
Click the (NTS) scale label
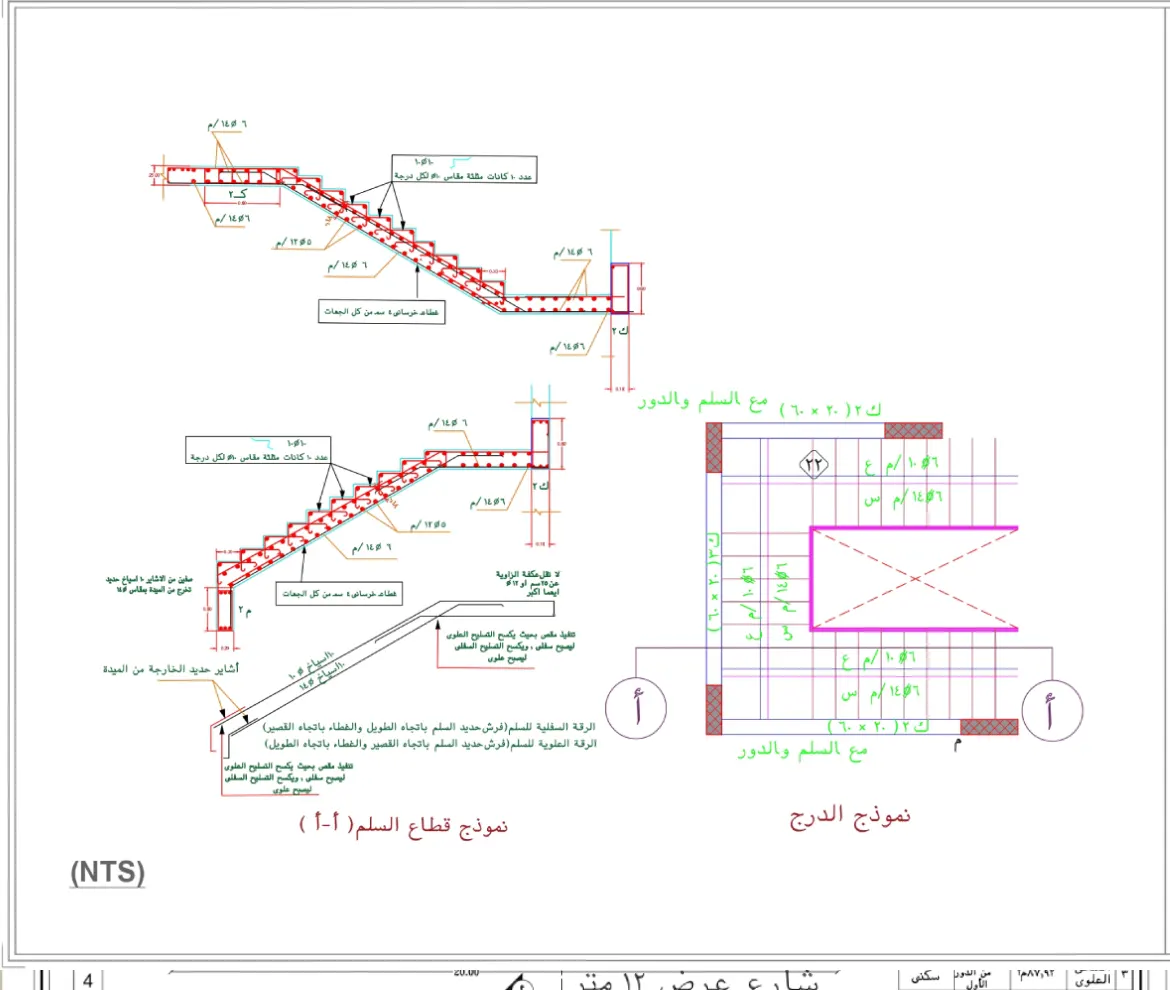(108, 872)
